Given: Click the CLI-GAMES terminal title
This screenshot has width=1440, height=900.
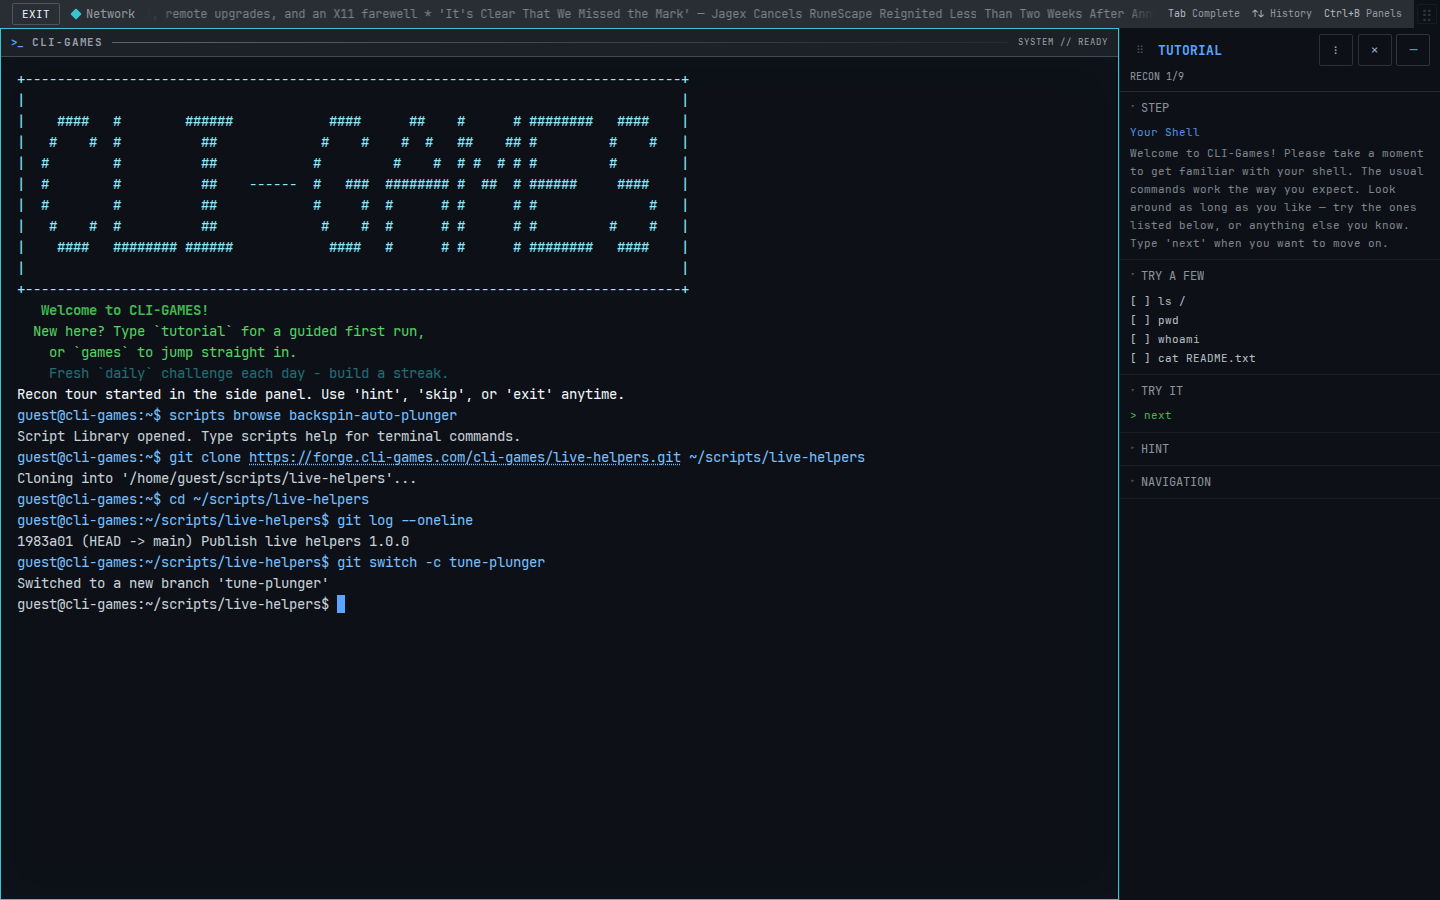Looking at the screenshot, I should pos(67,42).
